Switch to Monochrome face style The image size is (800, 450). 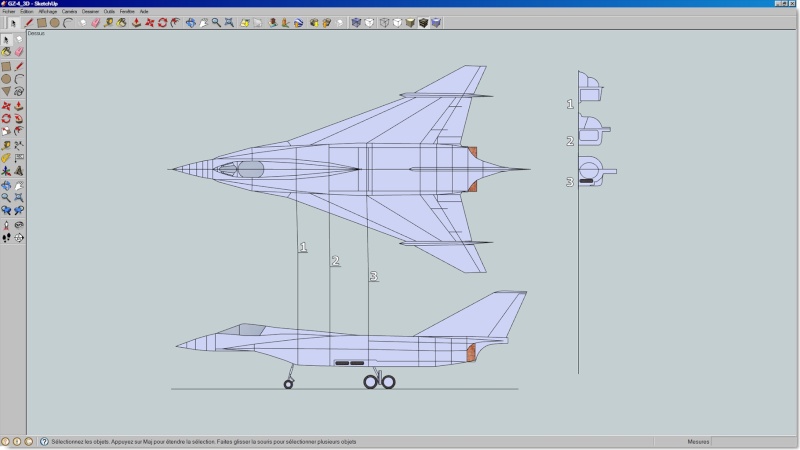[x=436, y=22]
